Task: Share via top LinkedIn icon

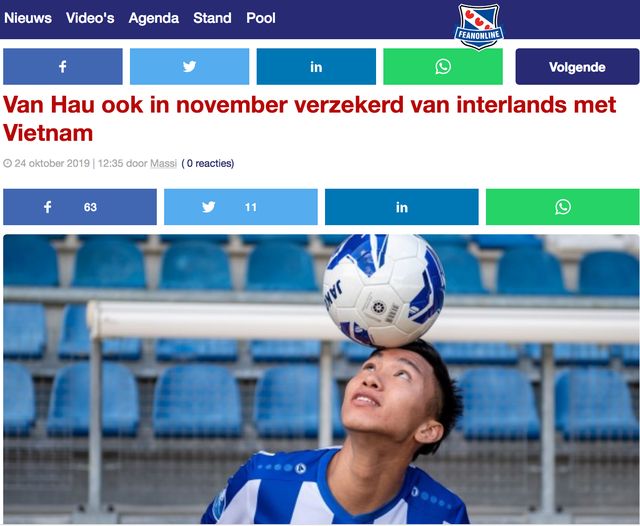Action: tap(316, 67)
